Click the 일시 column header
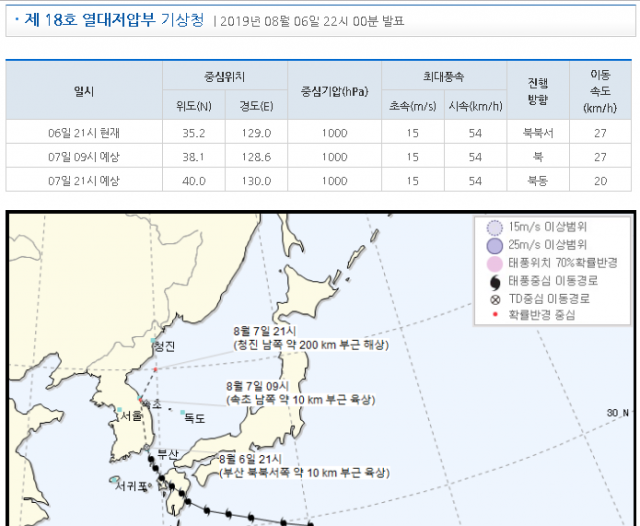This screenshot has width=640, height=526. (84, 90)
